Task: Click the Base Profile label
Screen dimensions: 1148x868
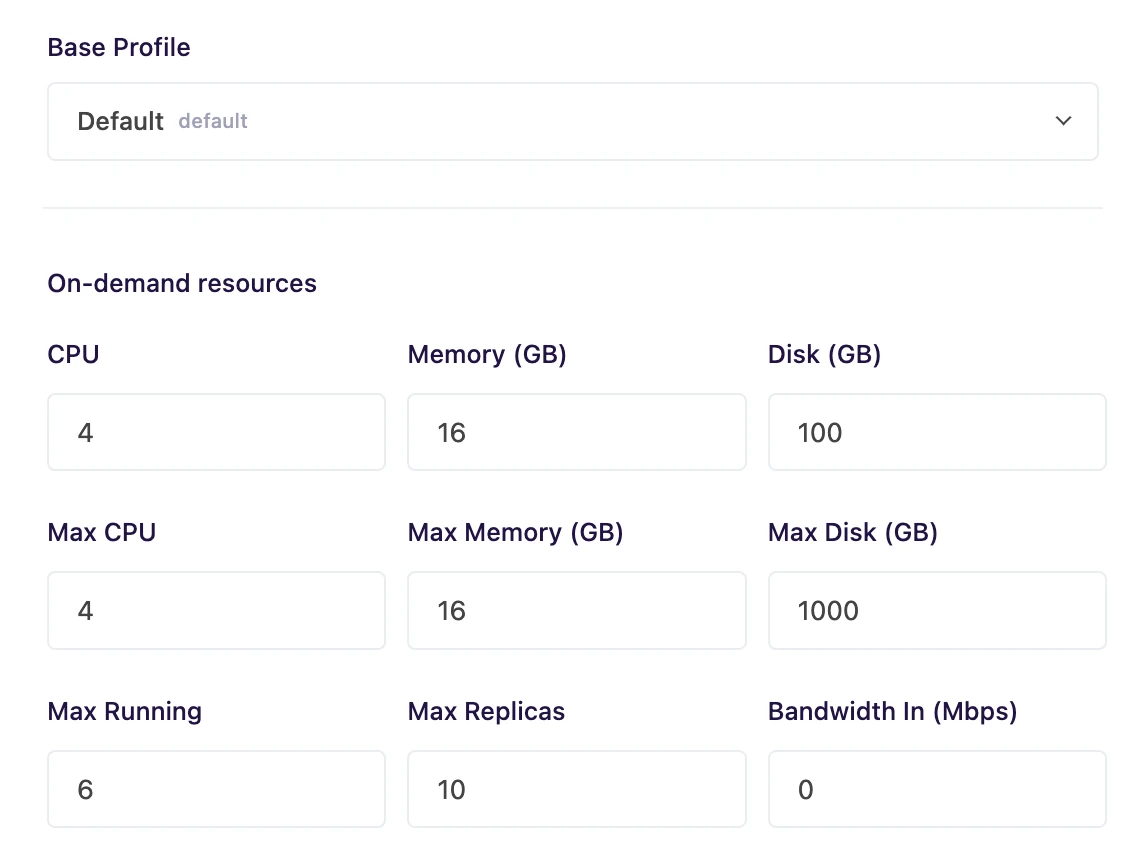Action: point(118,47)
